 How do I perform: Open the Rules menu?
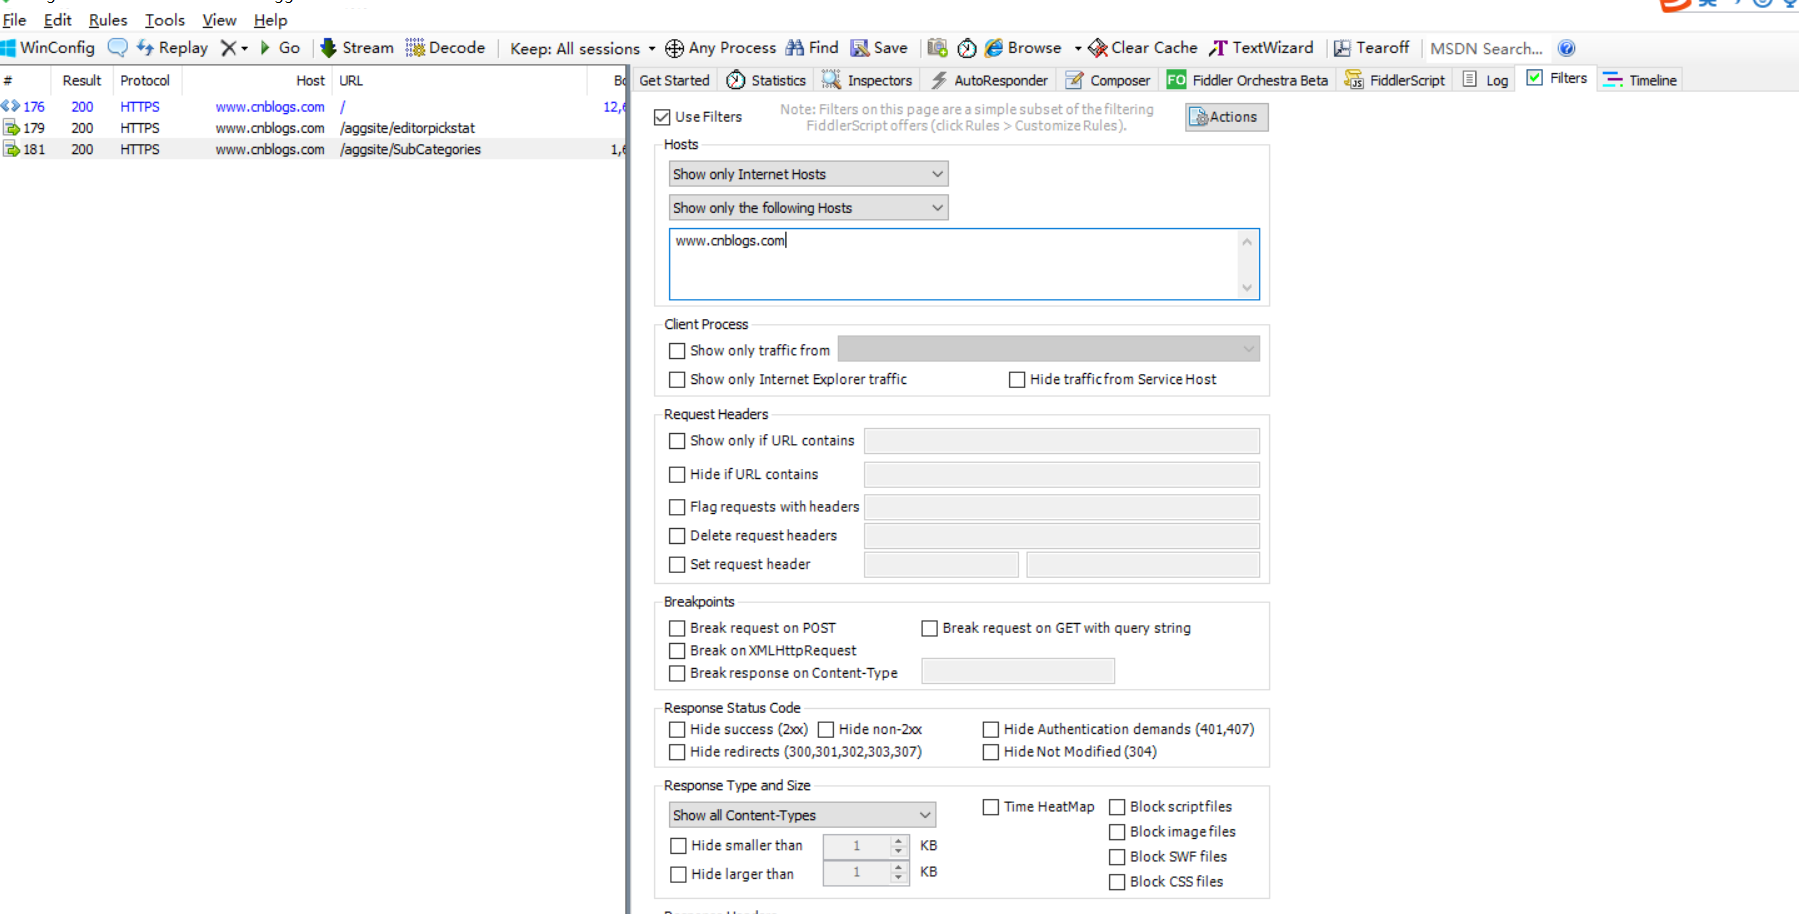coord(108,20)
